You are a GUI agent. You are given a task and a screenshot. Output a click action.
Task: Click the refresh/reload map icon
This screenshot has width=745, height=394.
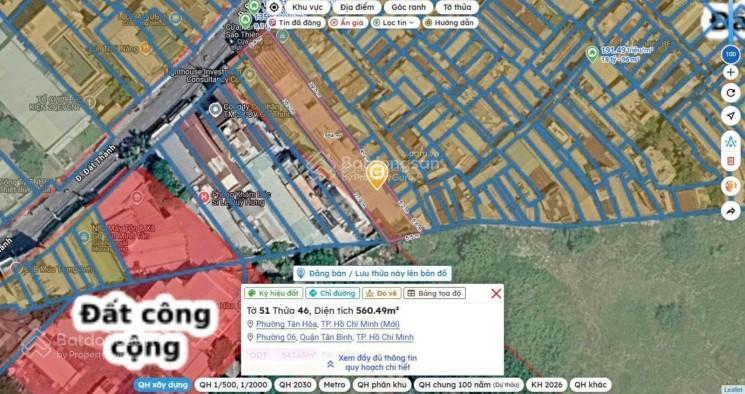tap(731, 94)
